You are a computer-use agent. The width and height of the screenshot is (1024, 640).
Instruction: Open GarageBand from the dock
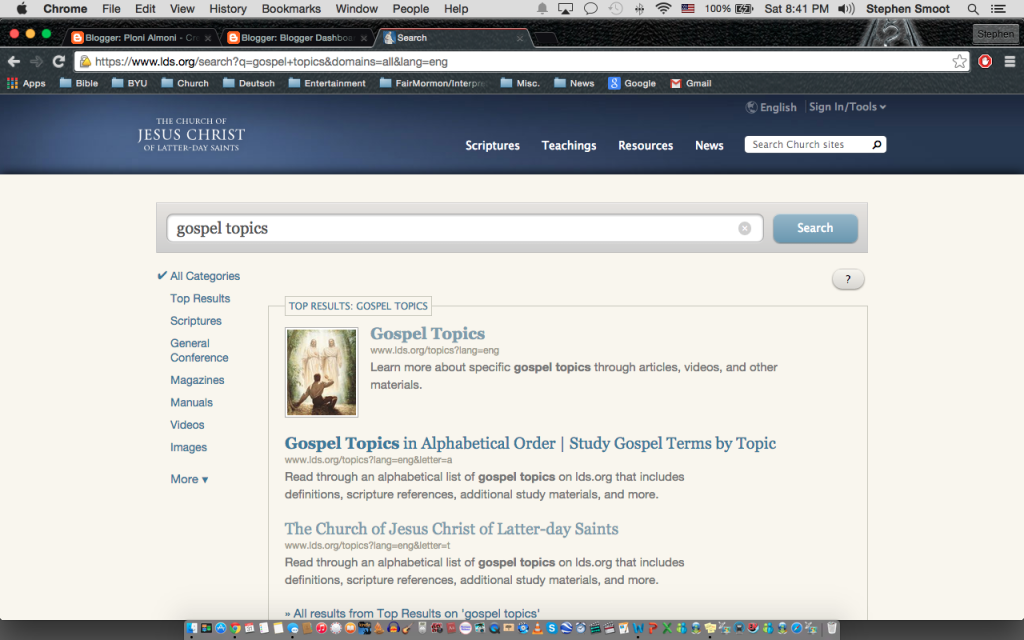pyautogui.click(x=406, y=628)
